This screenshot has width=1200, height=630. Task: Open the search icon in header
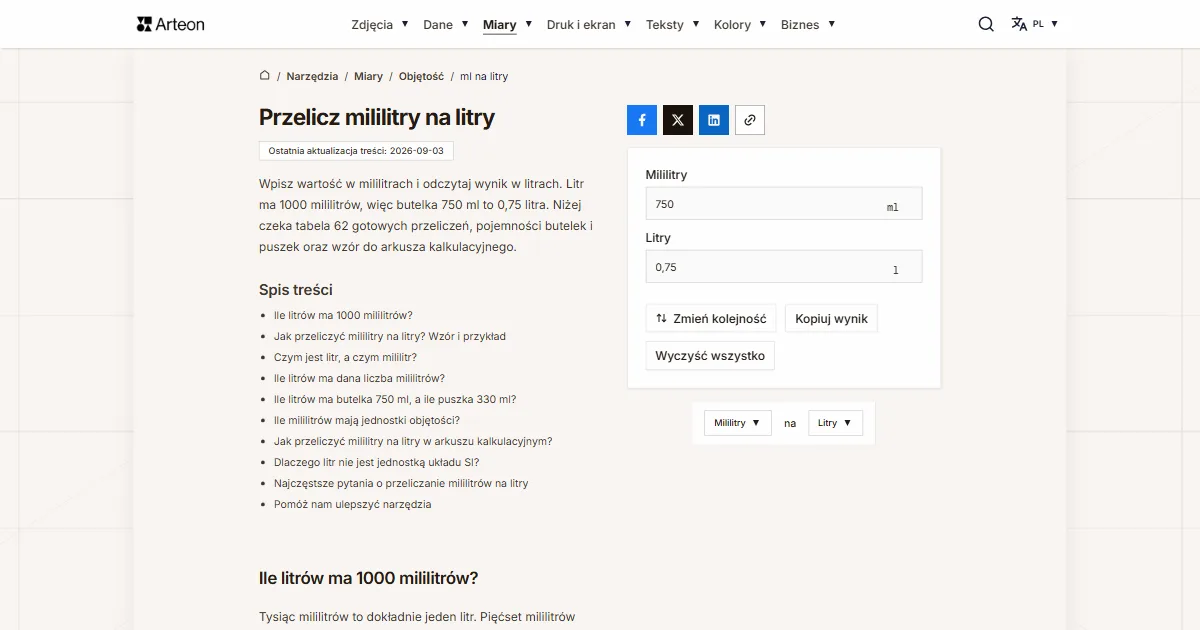pos(986,24)
